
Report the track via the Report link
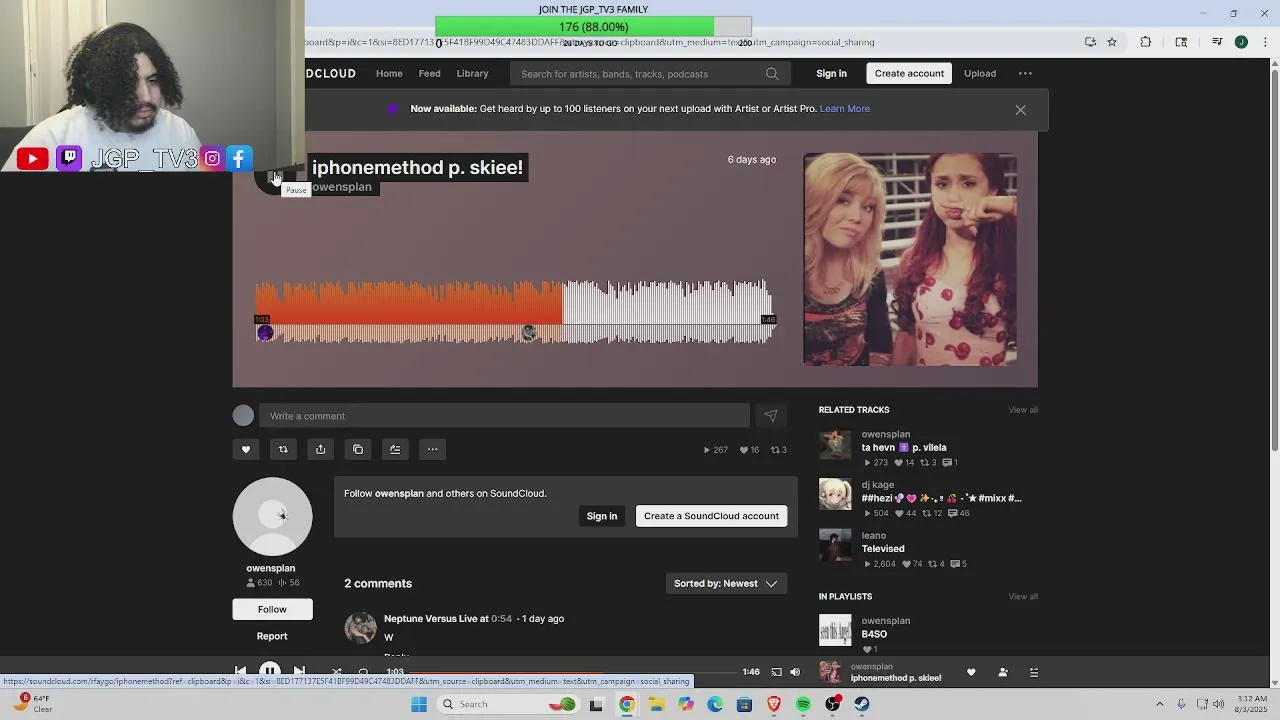point(272,636)
